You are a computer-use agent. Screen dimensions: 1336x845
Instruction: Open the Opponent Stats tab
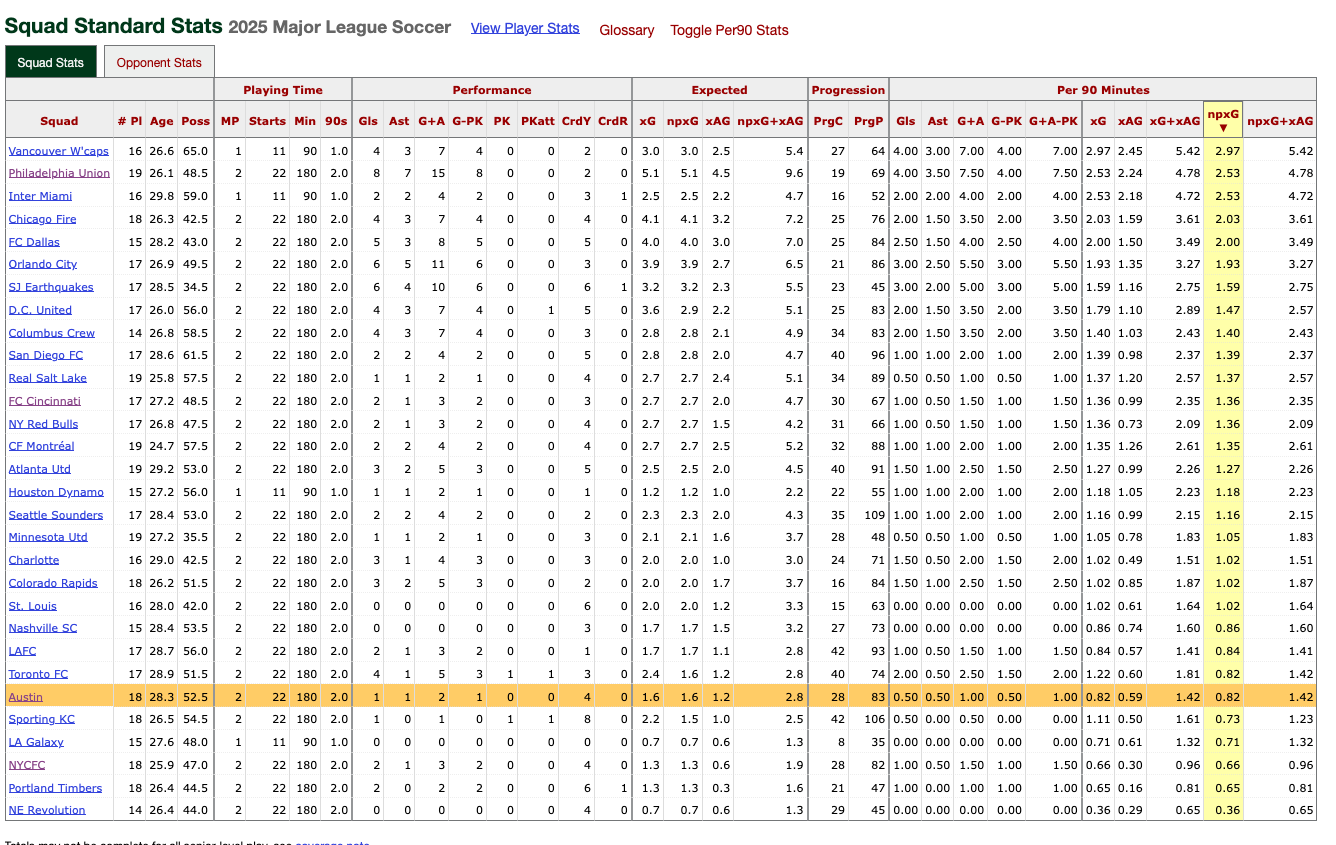(159, 62)
